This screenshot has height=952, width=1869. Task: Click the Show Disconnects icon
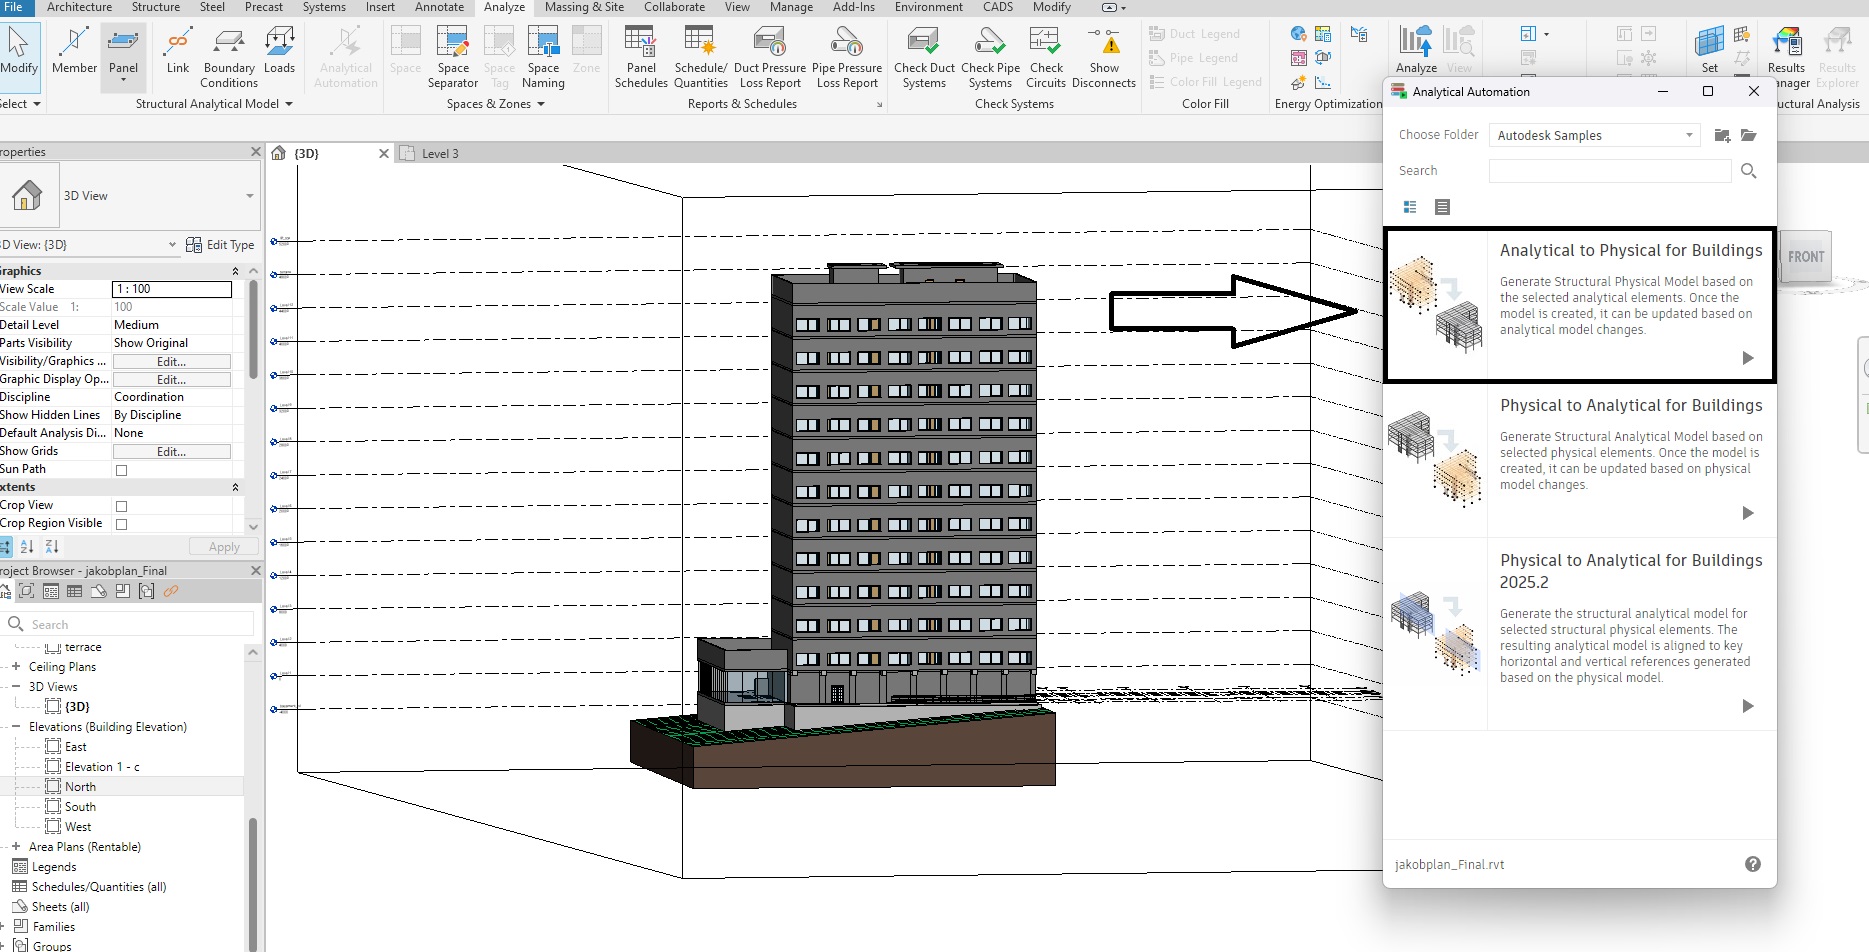[x=1103, y=45]
